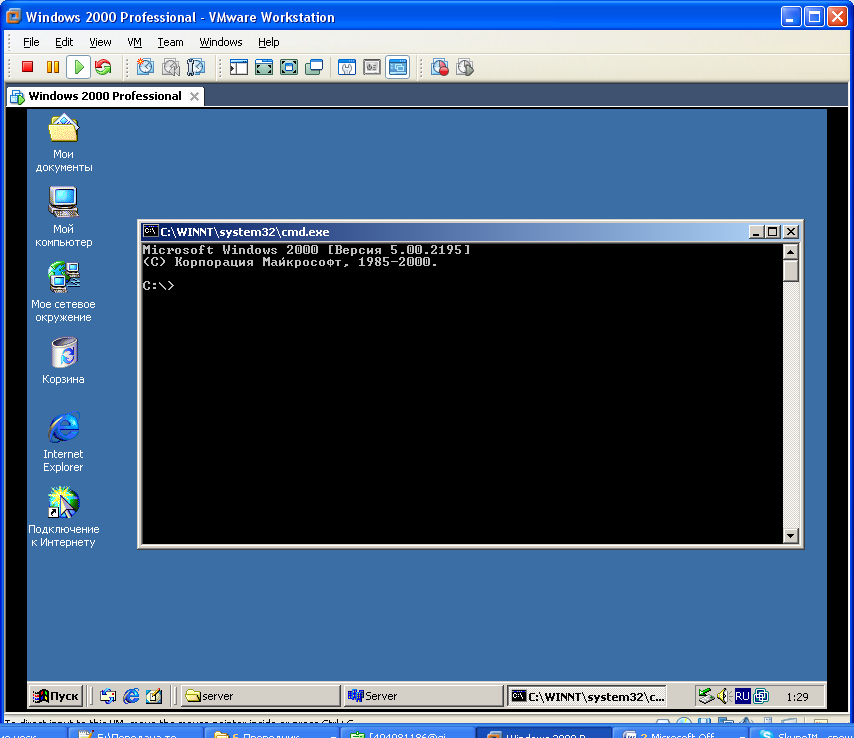Select the Internet Explorer desktop icon
This screenshot has width=854, height=738.
point(64,442)
